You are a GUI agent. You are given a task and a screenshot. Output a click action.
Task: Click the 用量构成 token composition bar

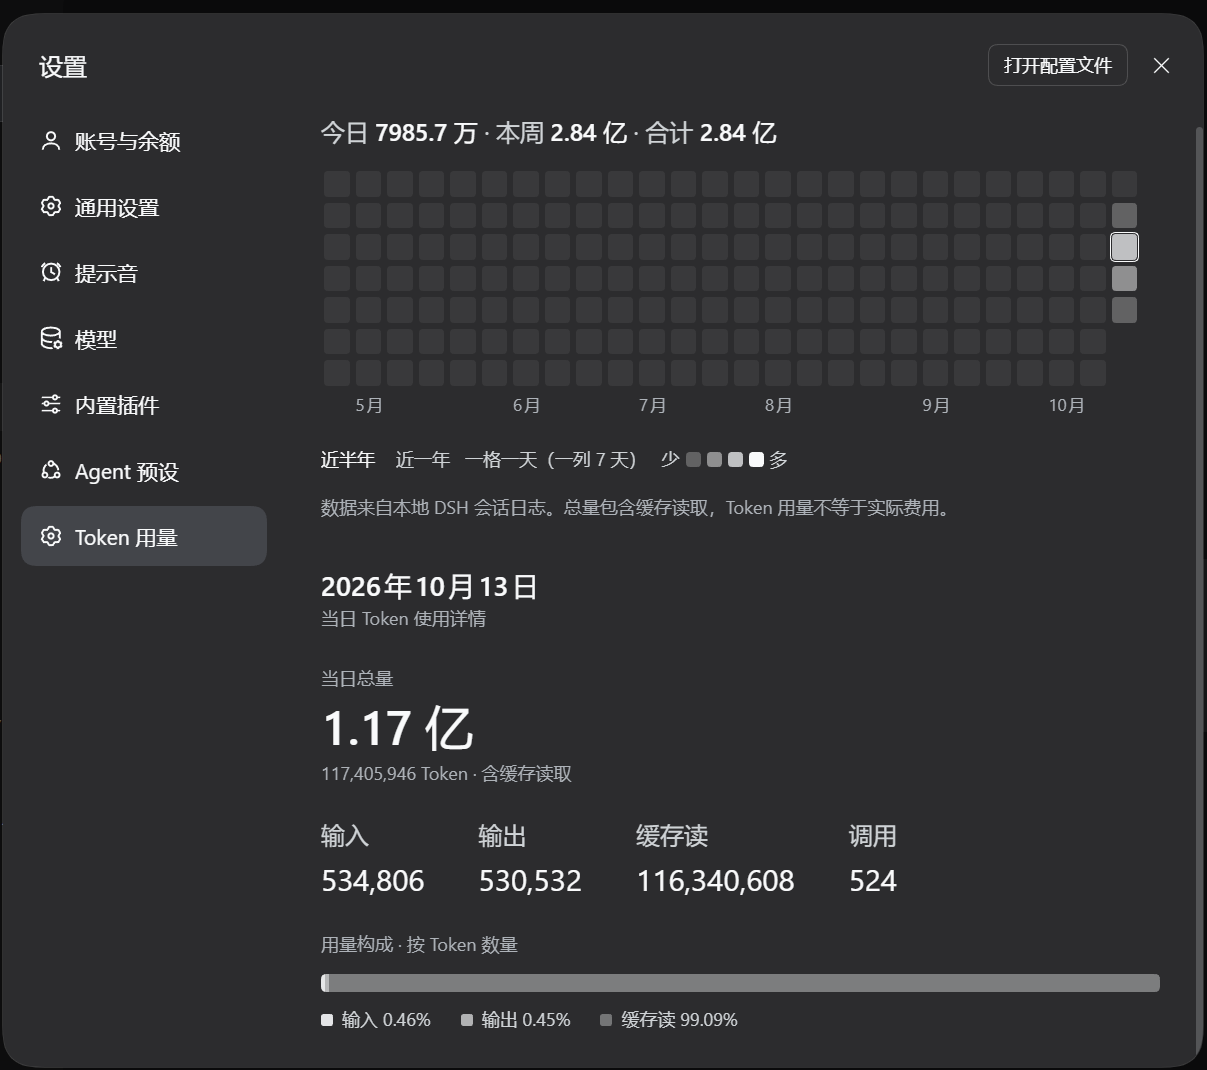pyautogui.click(x=740, y=983)
